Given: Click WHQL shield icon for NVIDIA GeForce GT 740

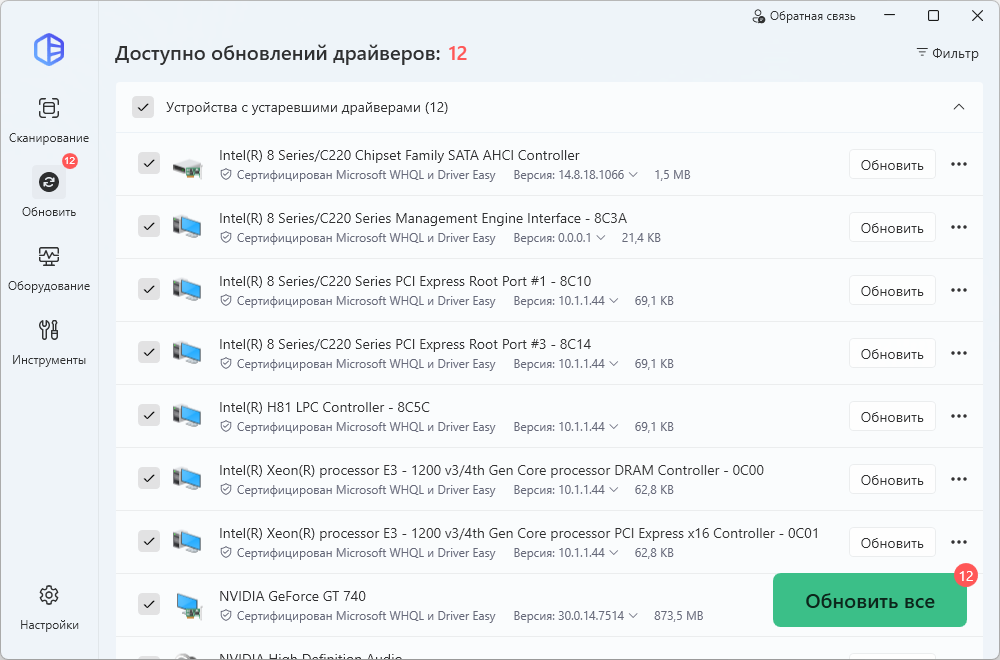Looking at the screenshot, I should (x=225, y=615).
